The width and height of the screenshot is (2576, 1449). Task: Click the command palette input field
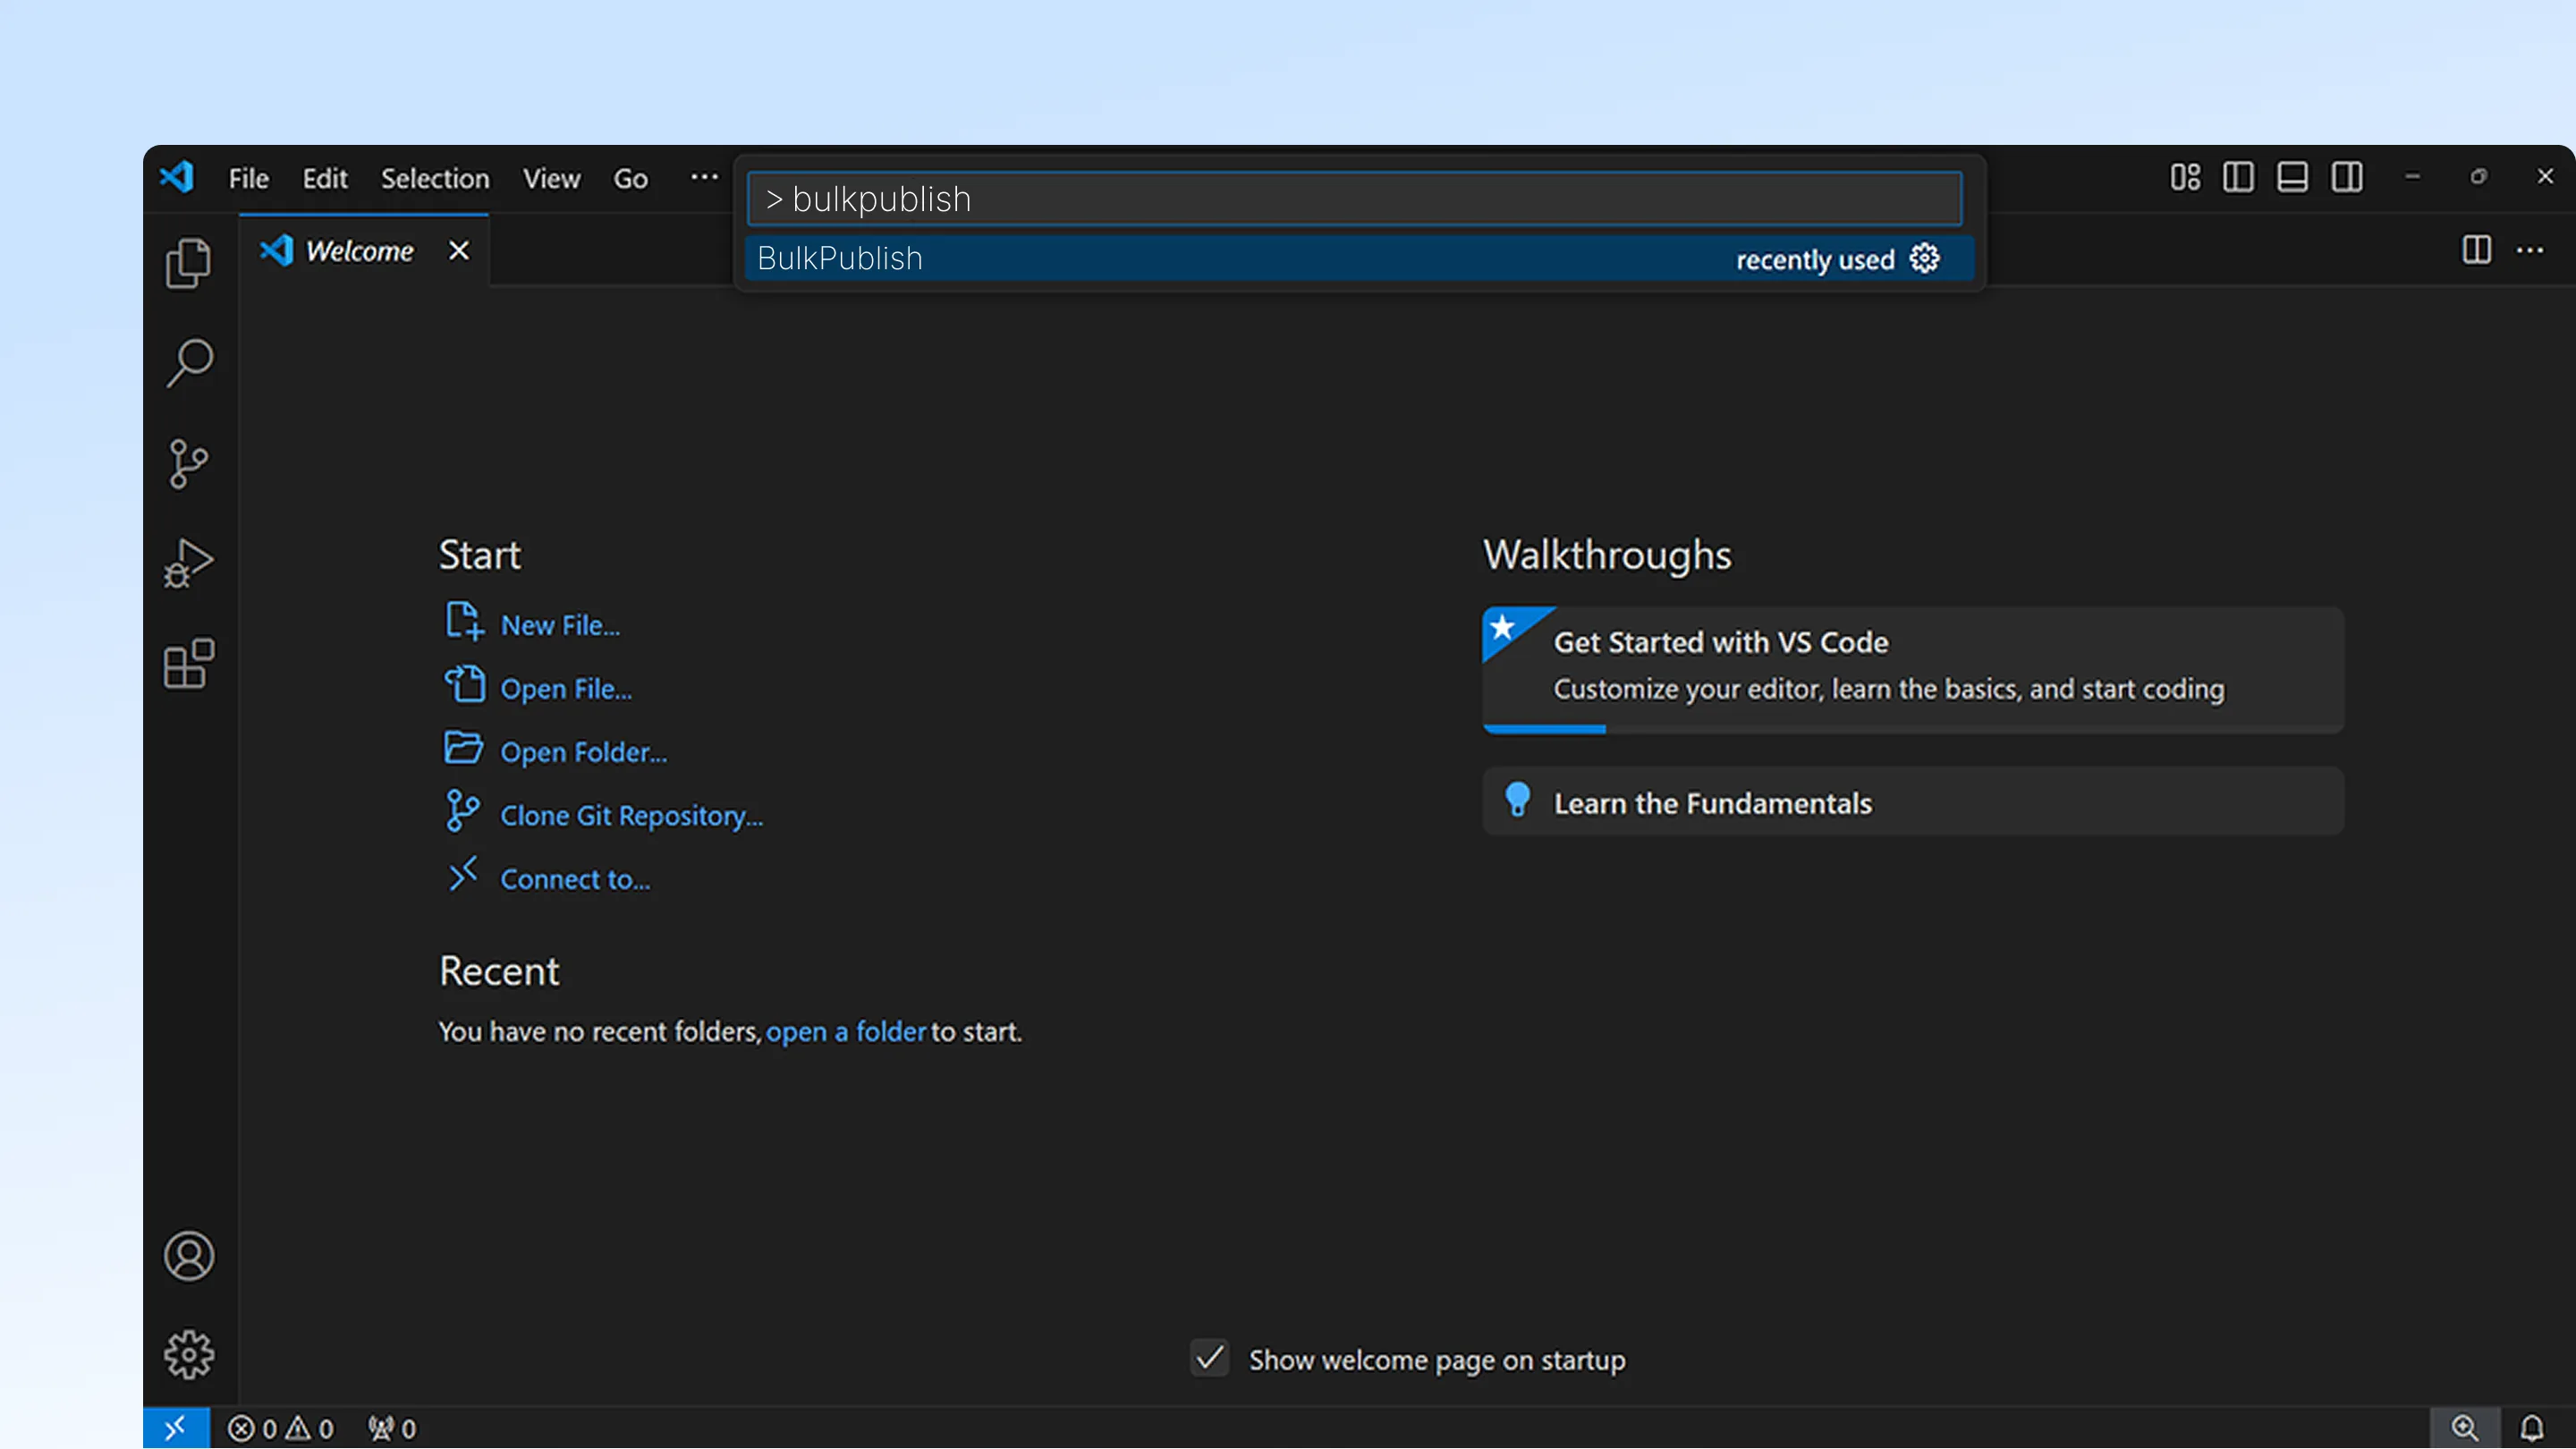[1355, 198]
